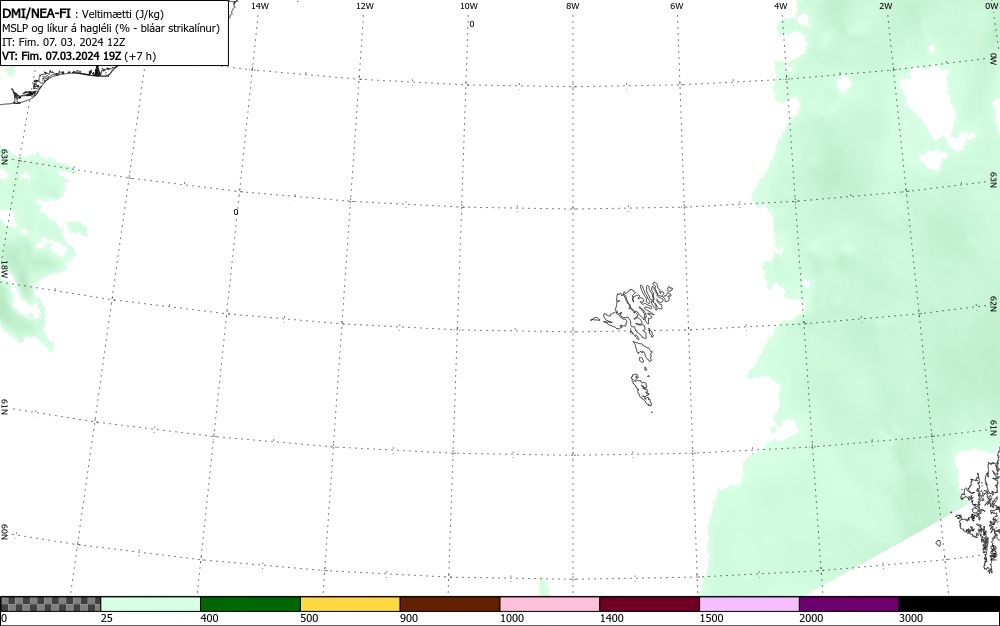This screenshot has width=1000, height=626.
Task: Click the light purple 1500–2000 legend swatch
Action: [749, 604]
